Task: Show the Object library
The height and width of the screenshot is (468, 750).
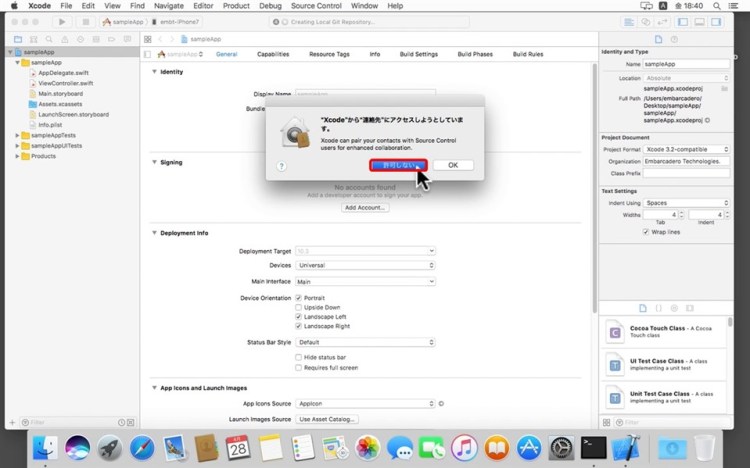Action: (674, 308)
